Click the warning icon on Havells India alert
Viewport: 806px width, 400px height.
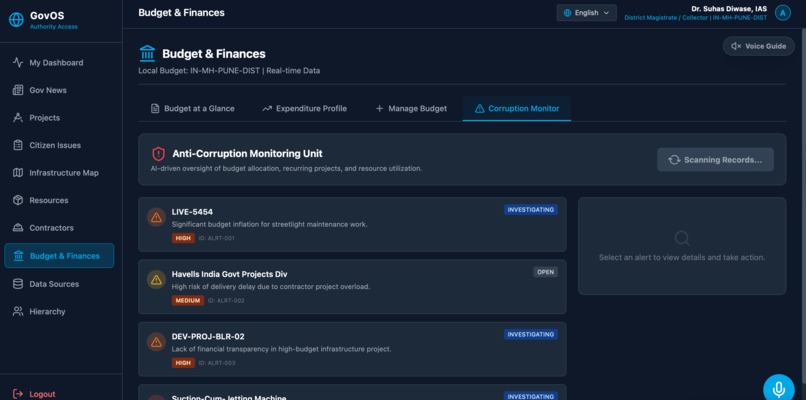pos(156,280)
